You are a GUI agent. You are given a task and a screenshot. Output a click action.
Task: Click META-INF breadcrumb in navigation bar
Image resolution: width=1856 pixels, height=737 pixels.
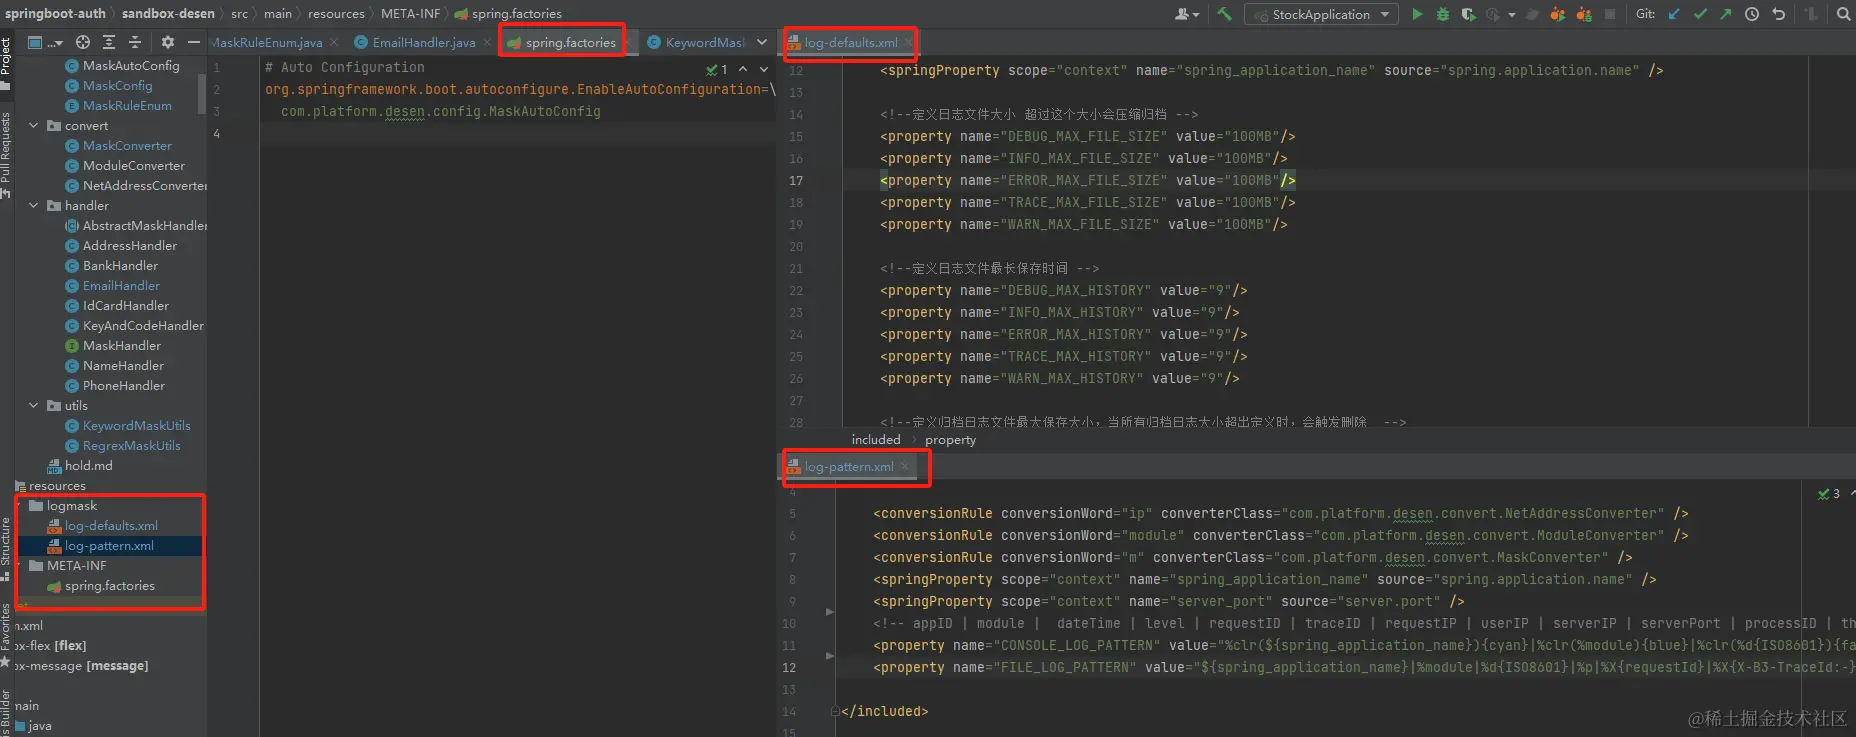coord(410,13)
